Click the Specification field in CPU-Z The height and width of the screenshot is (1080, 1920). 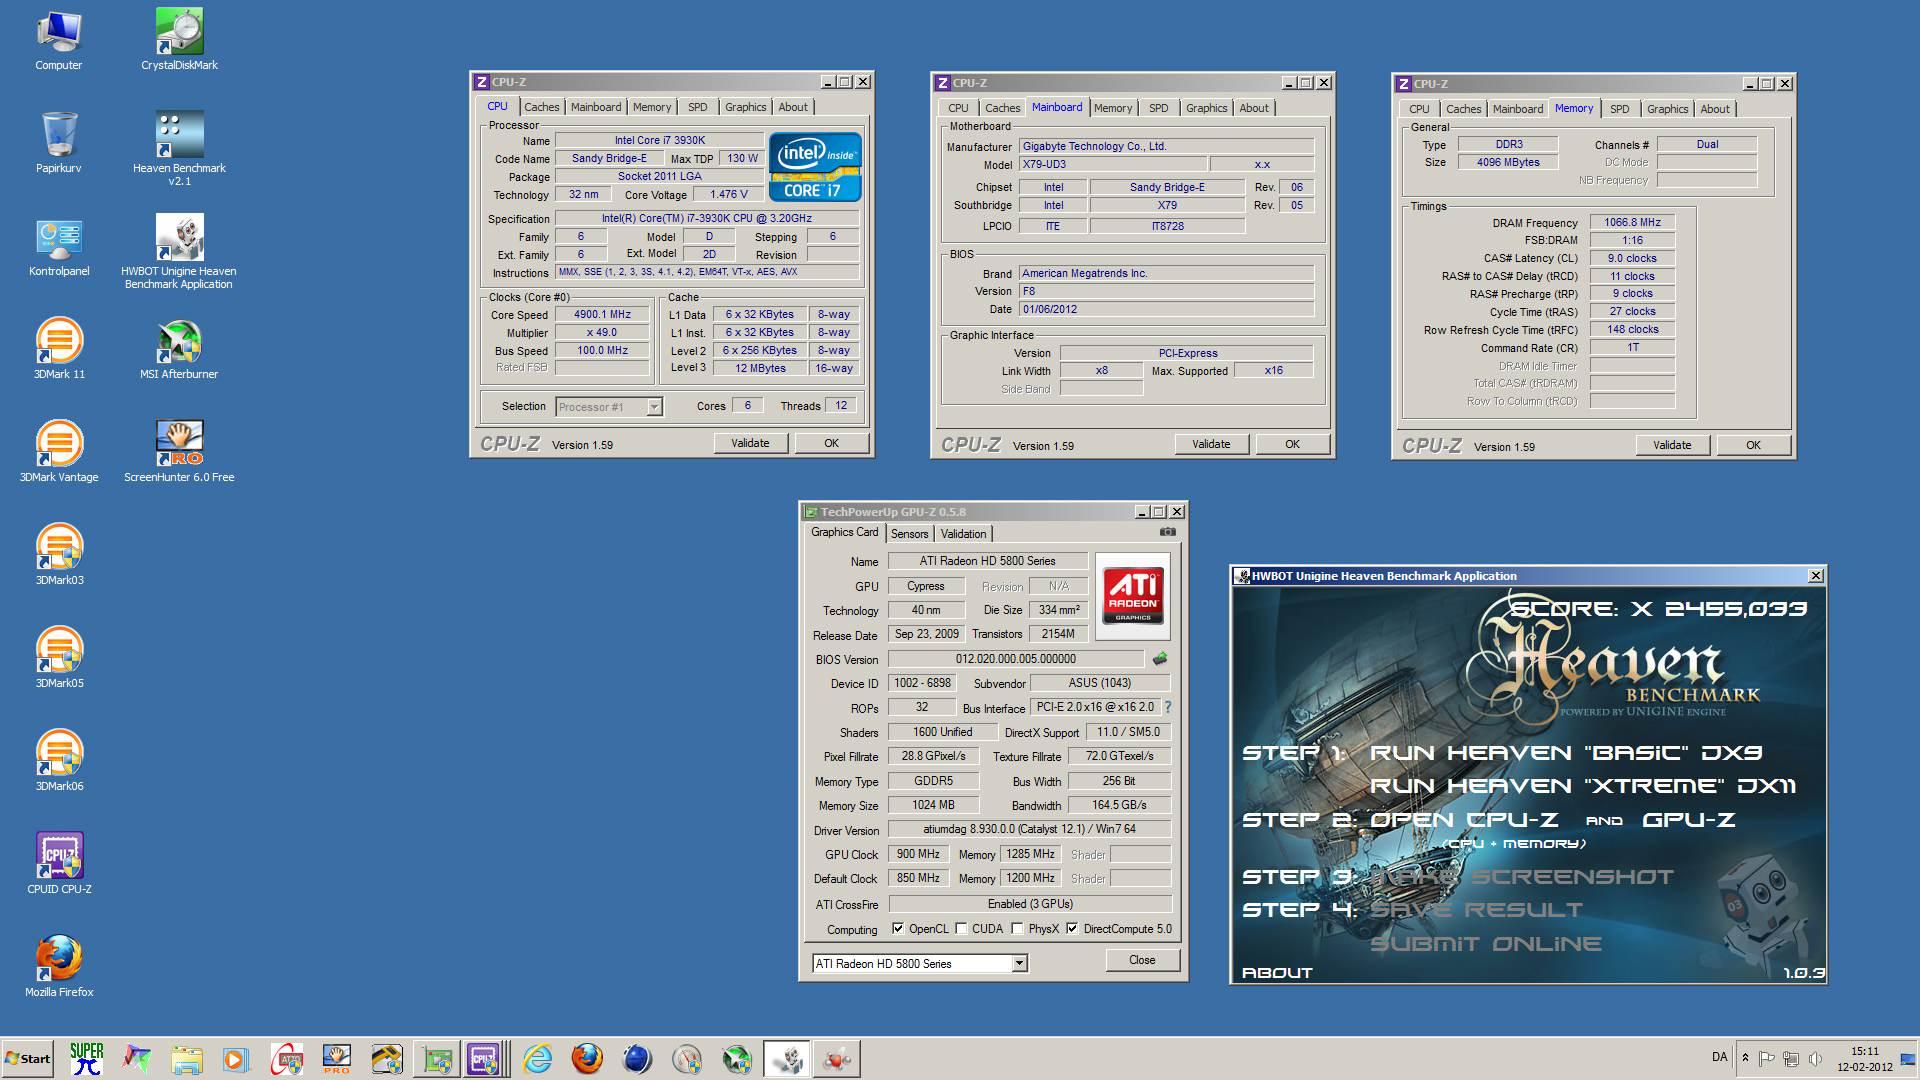pos(707,218)
